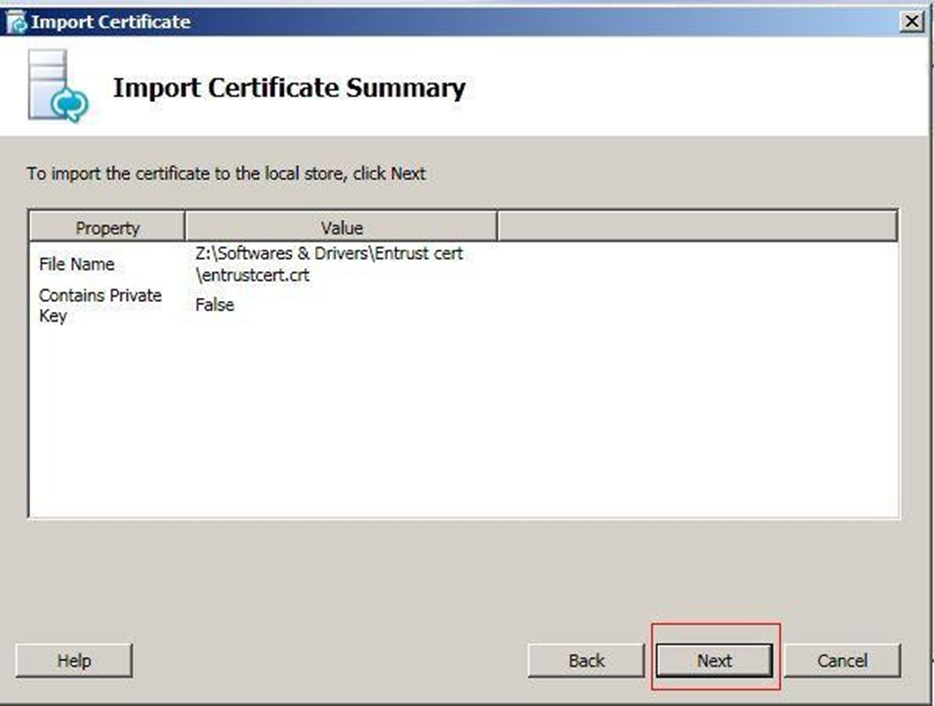This screenshot has height=706, width=934.
Task: Click the Value column header
Action: coord(341,227)
